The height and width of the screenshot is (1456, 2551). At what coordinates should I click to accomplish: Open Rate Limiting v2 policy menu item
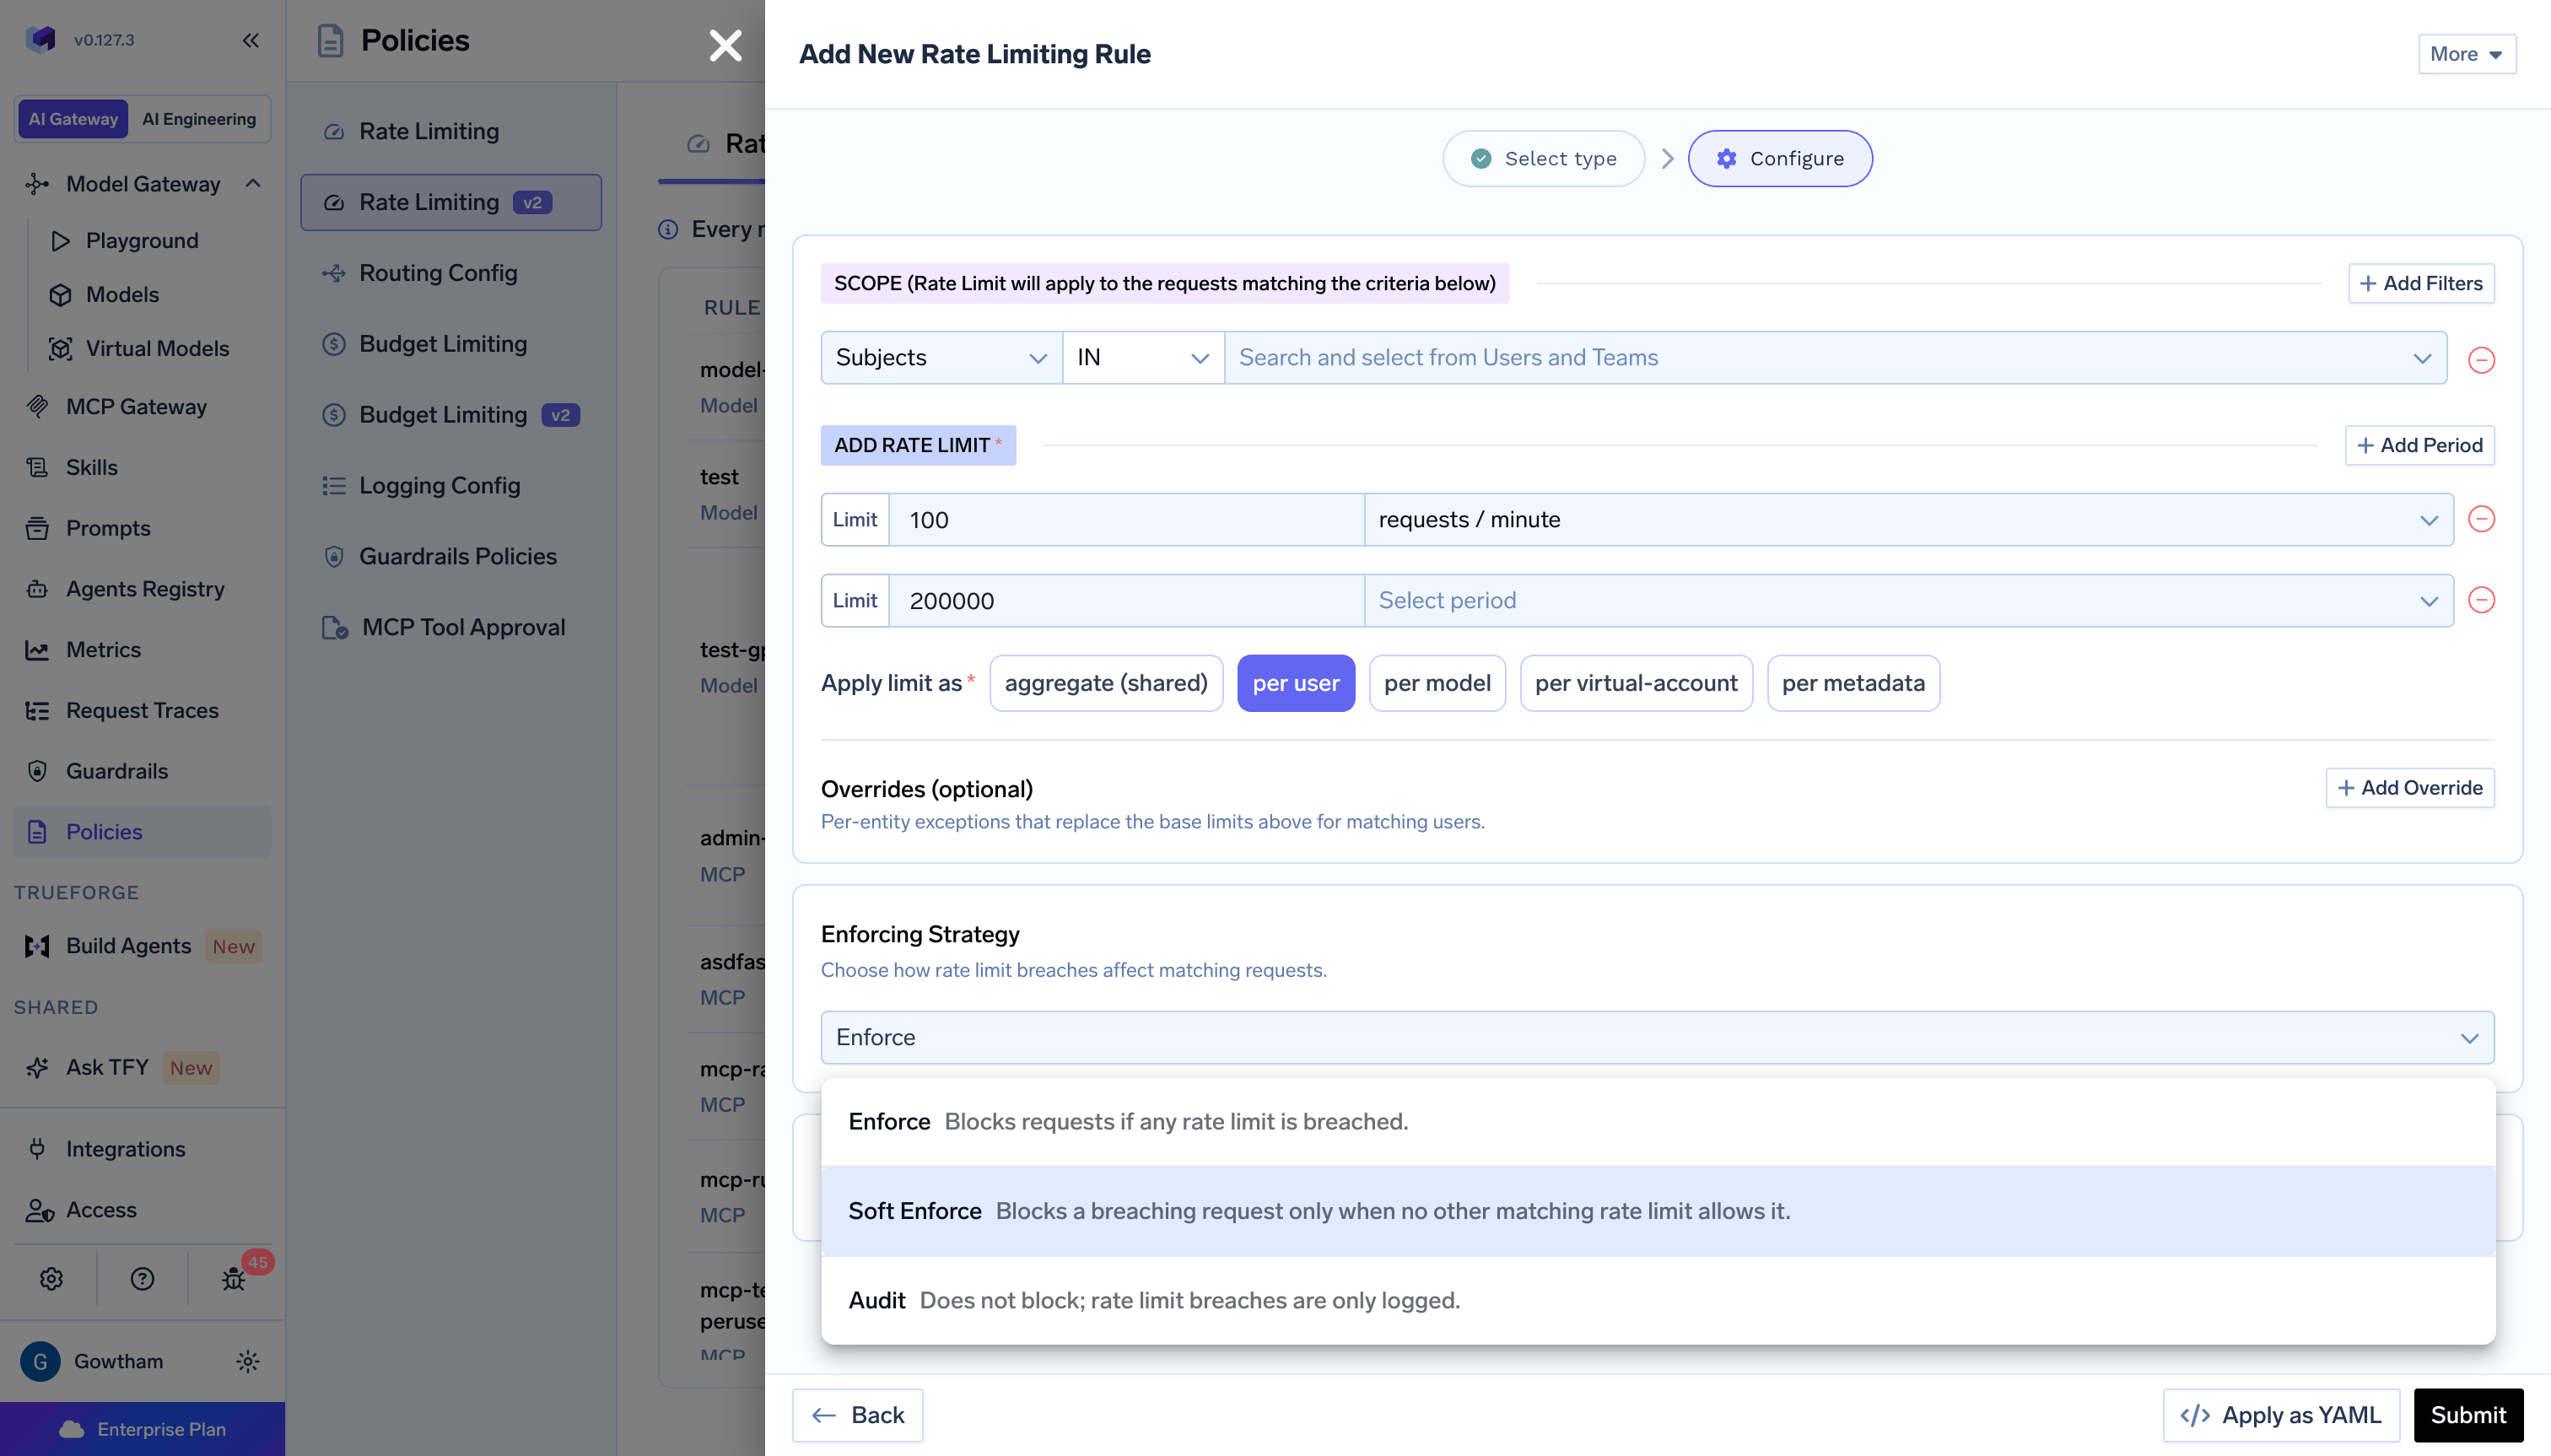[x=451, y=202]
